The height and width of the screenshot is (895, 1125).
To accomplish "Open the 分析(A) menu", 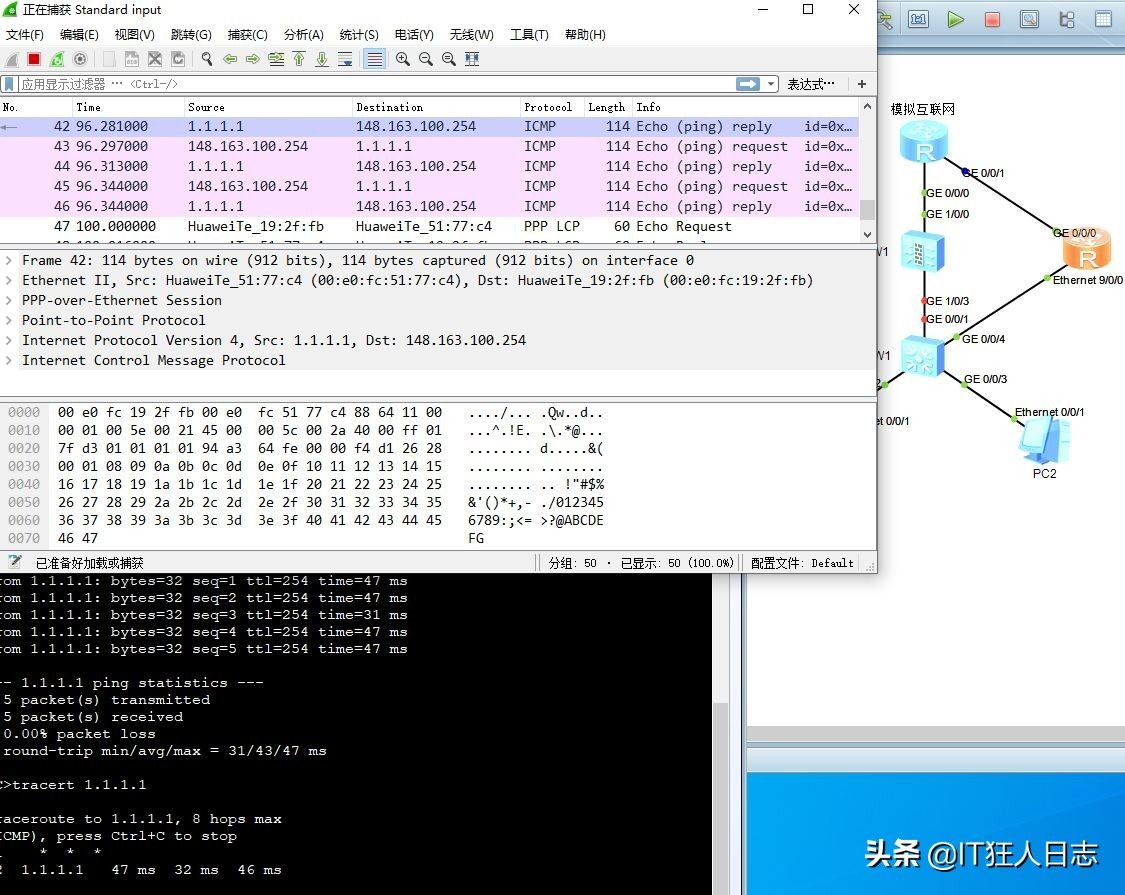I will [x=303, y=35].
